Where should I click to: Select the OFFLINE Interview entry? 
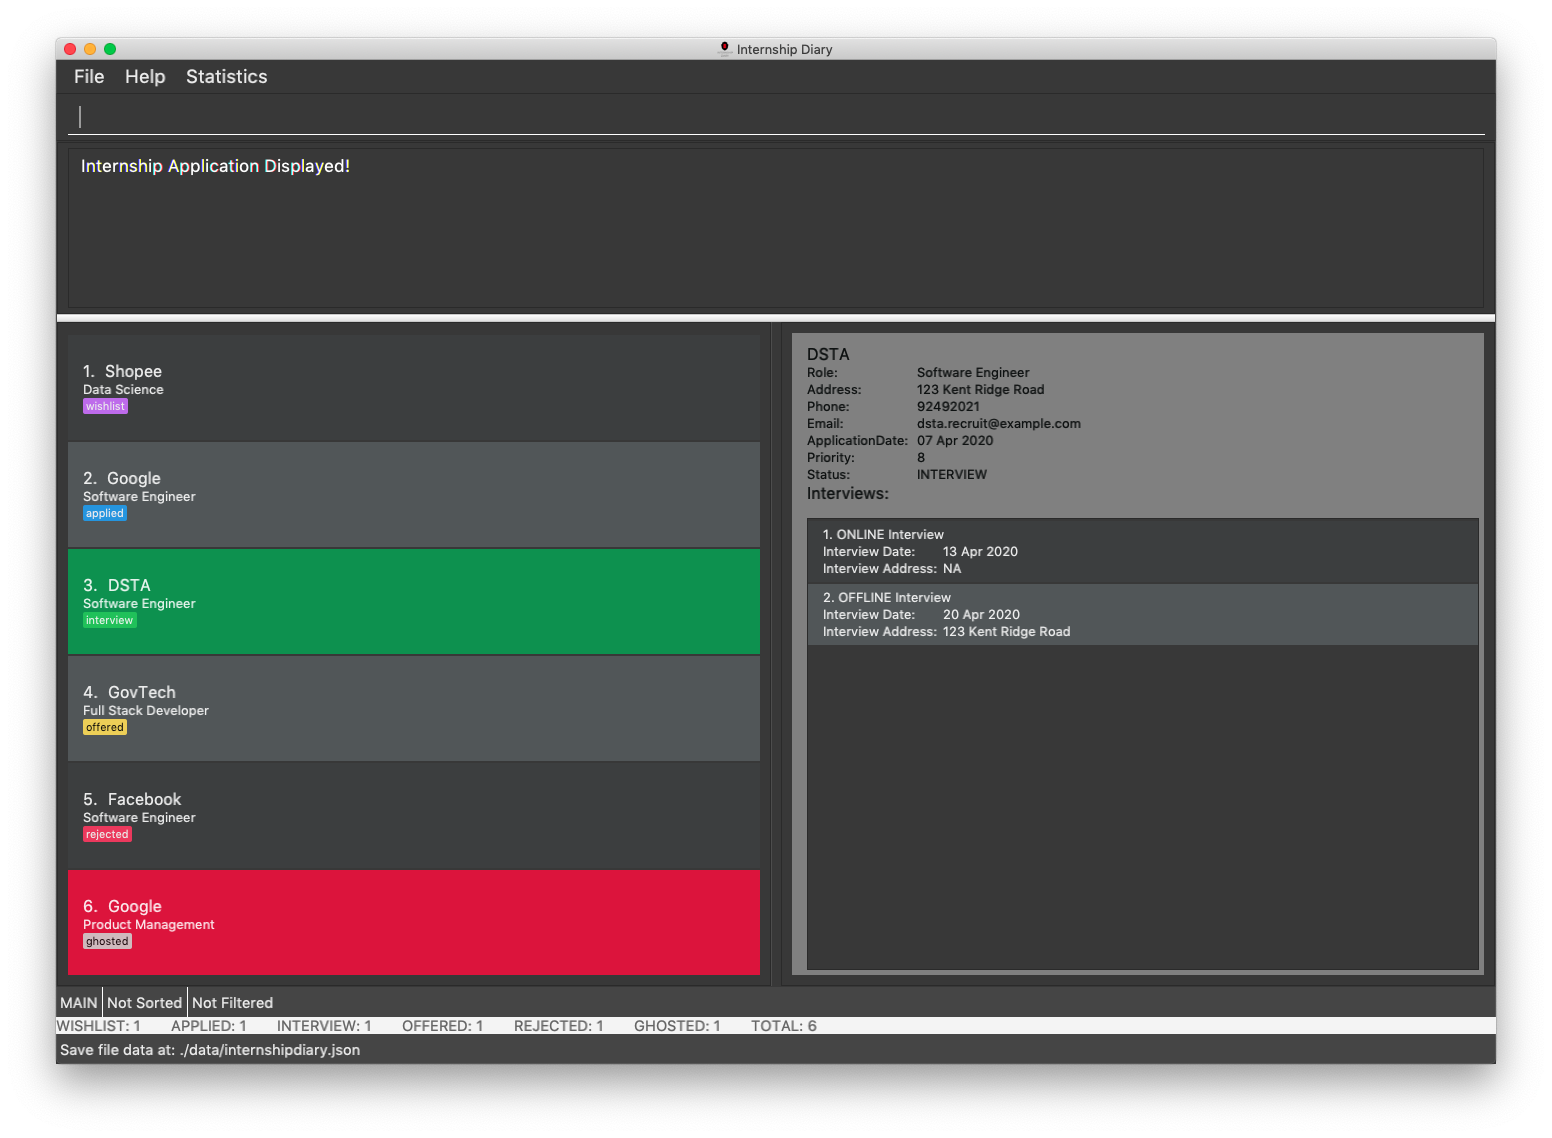tap(1143, 614)
